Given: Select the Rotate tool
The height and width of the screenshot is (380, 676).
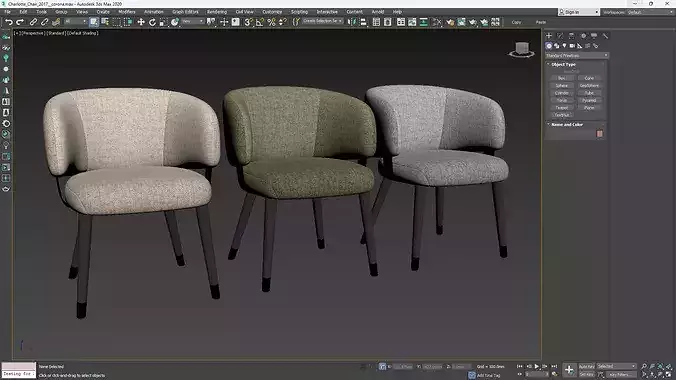Looking at the screenshot, I should click(x=152, y=22).
